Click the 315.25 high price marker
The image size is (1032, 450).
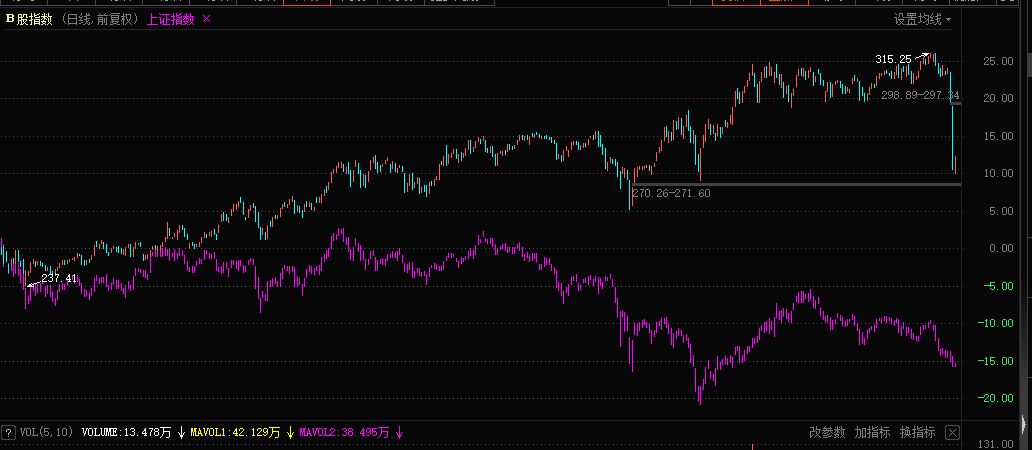[x=892, y=60]
